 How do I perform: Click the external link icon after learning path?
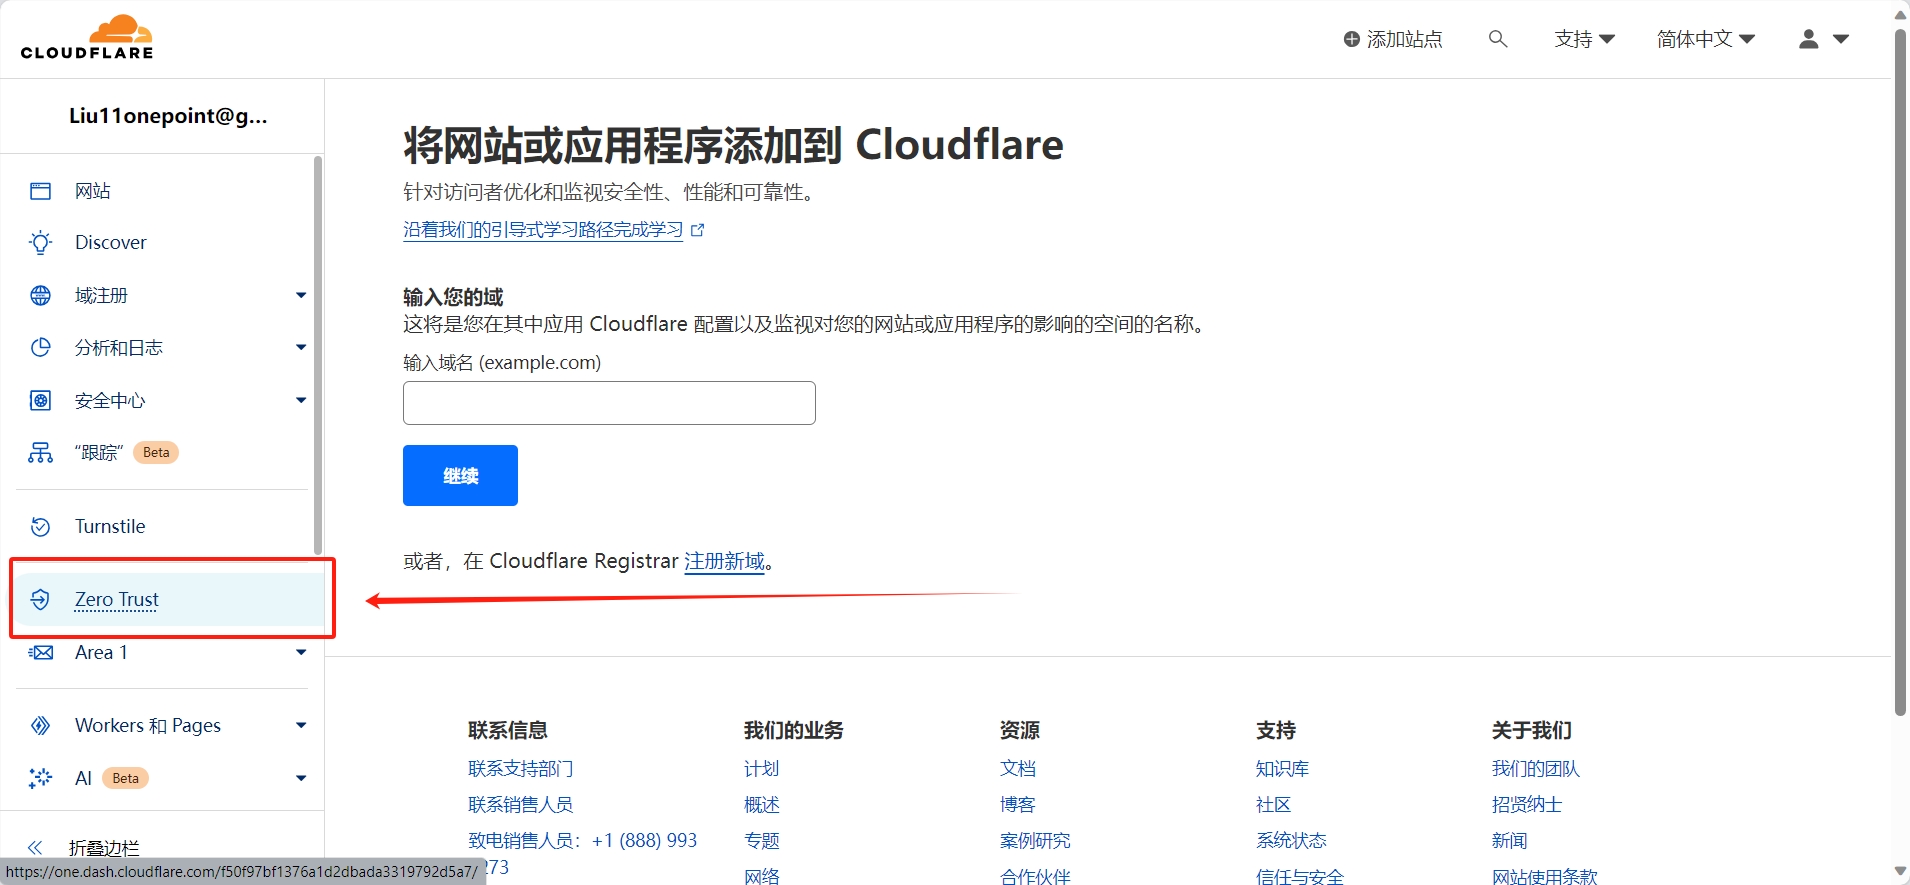tap(698, 230)
